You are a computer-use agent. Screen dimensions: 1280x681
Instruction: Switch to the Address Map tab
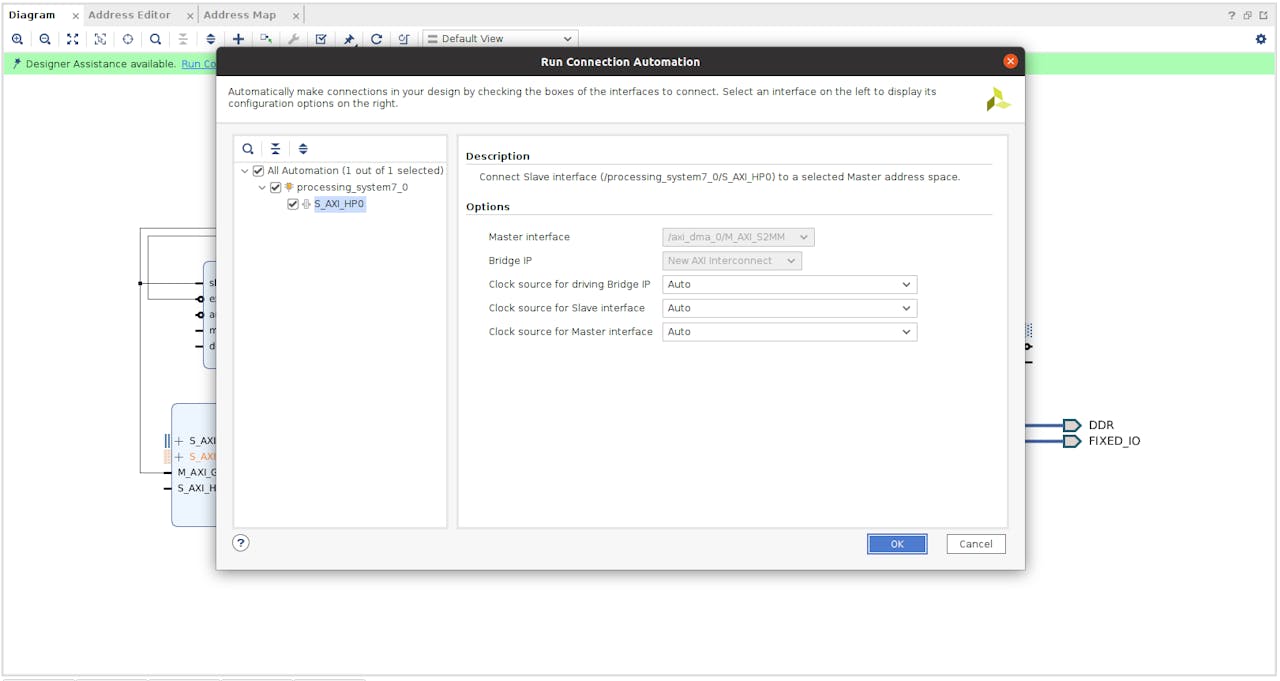(239, 15)
